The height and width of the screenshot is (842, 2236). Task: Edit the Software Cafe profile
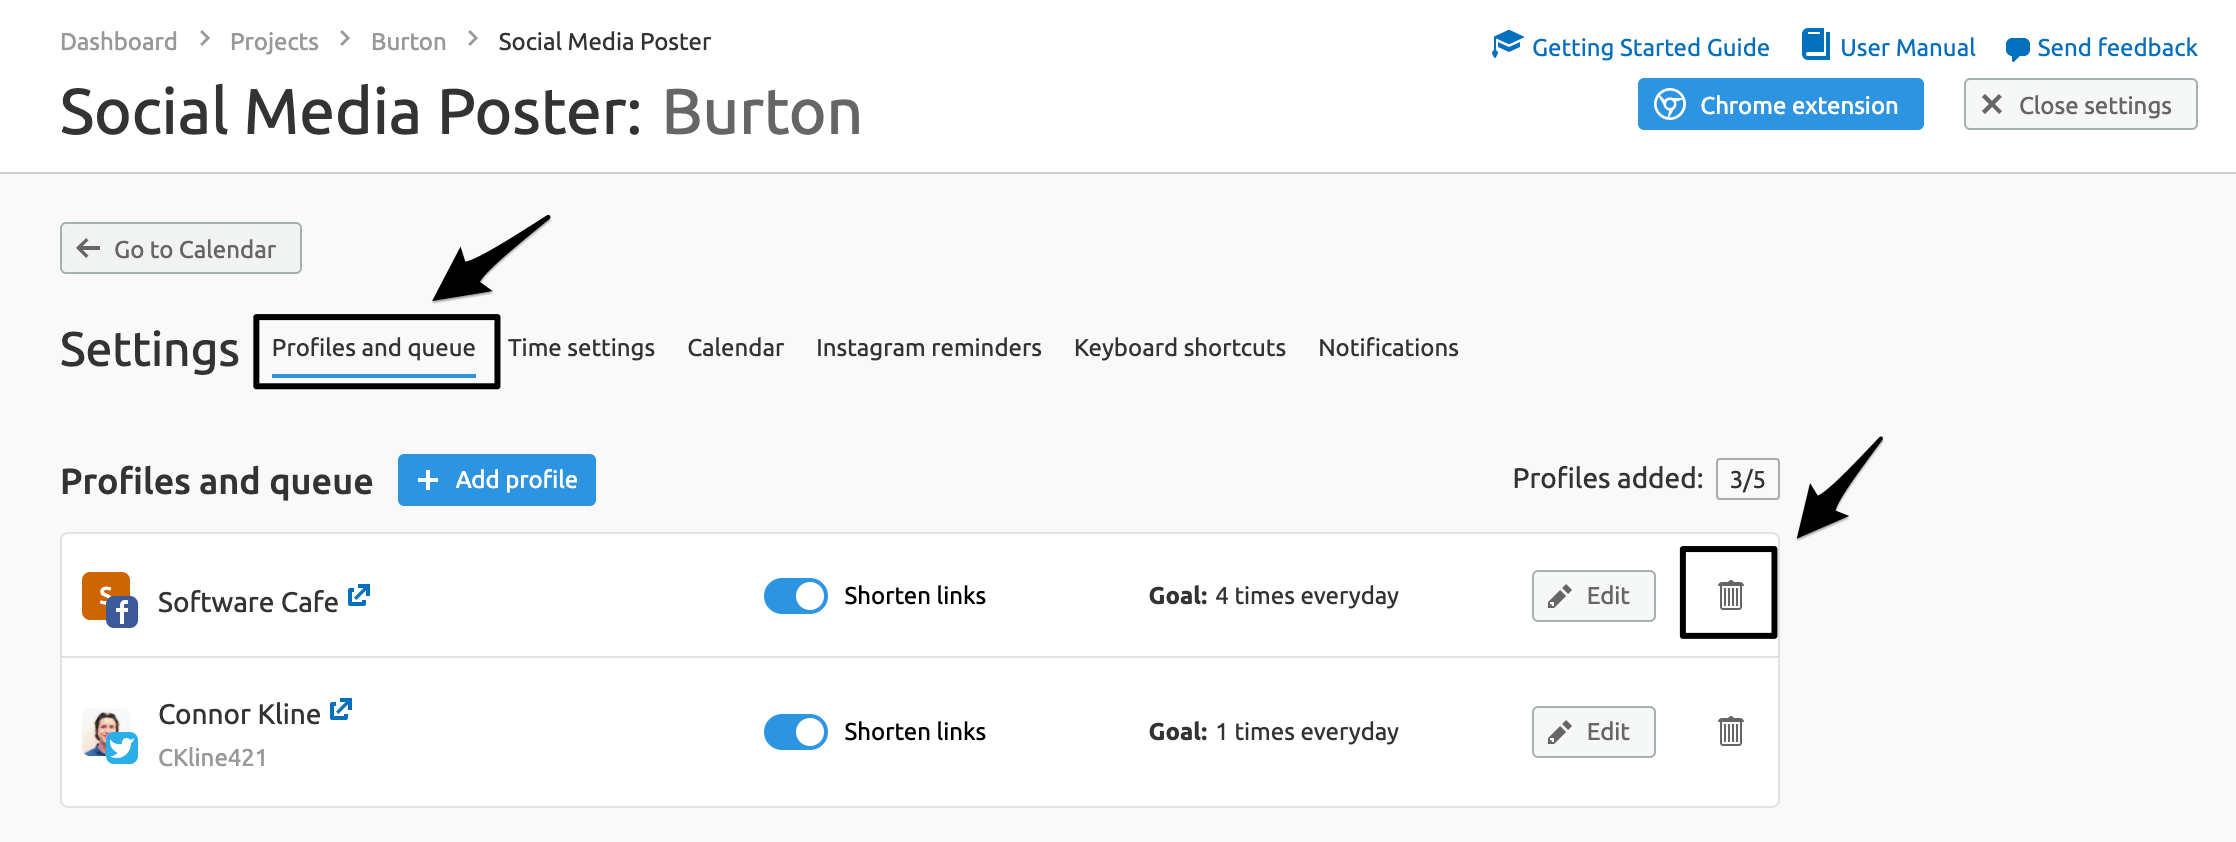pyautogui.click(x=1594, y=596)
